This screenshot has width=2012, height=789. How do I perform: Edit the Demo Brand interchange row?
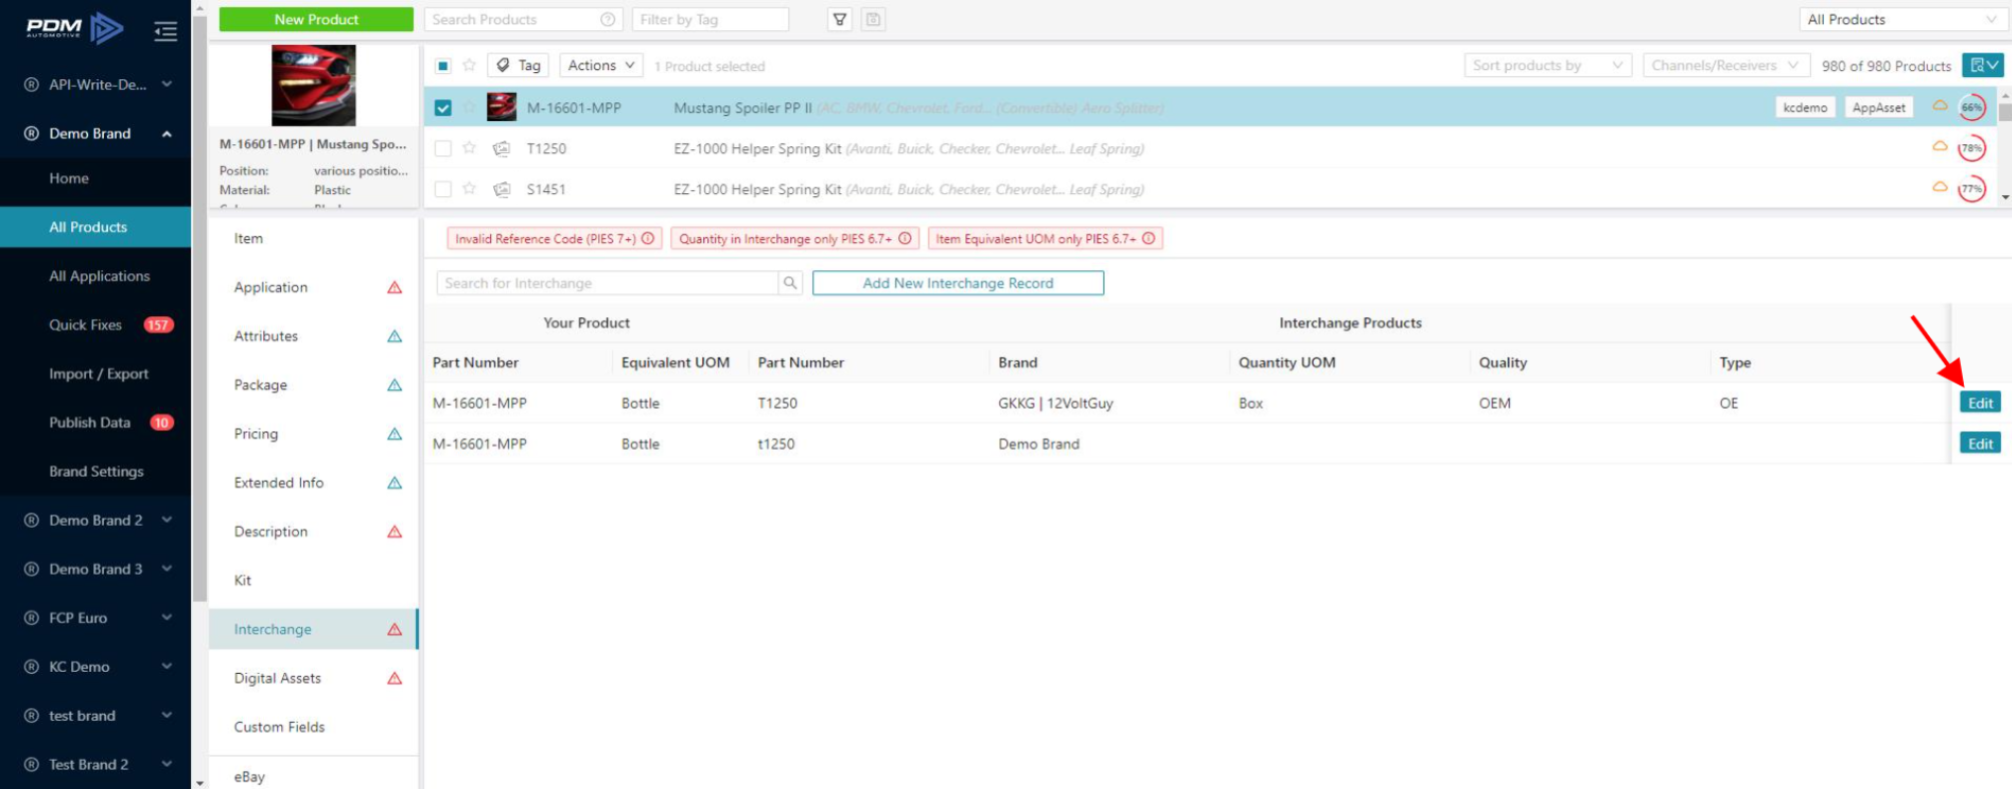click(1980, 444)
